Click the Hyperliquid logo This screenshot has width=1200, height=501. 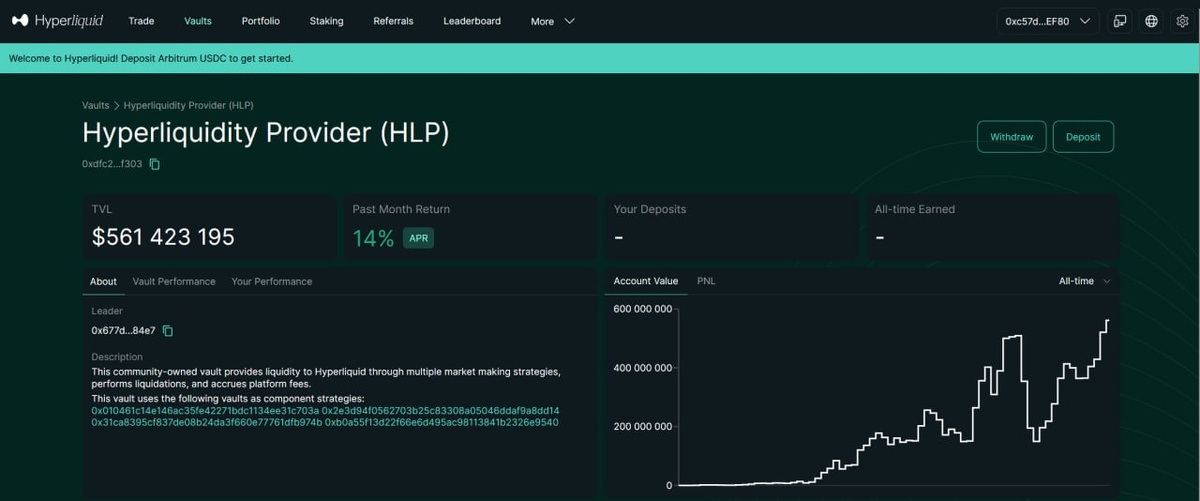[x=59, y=20]
